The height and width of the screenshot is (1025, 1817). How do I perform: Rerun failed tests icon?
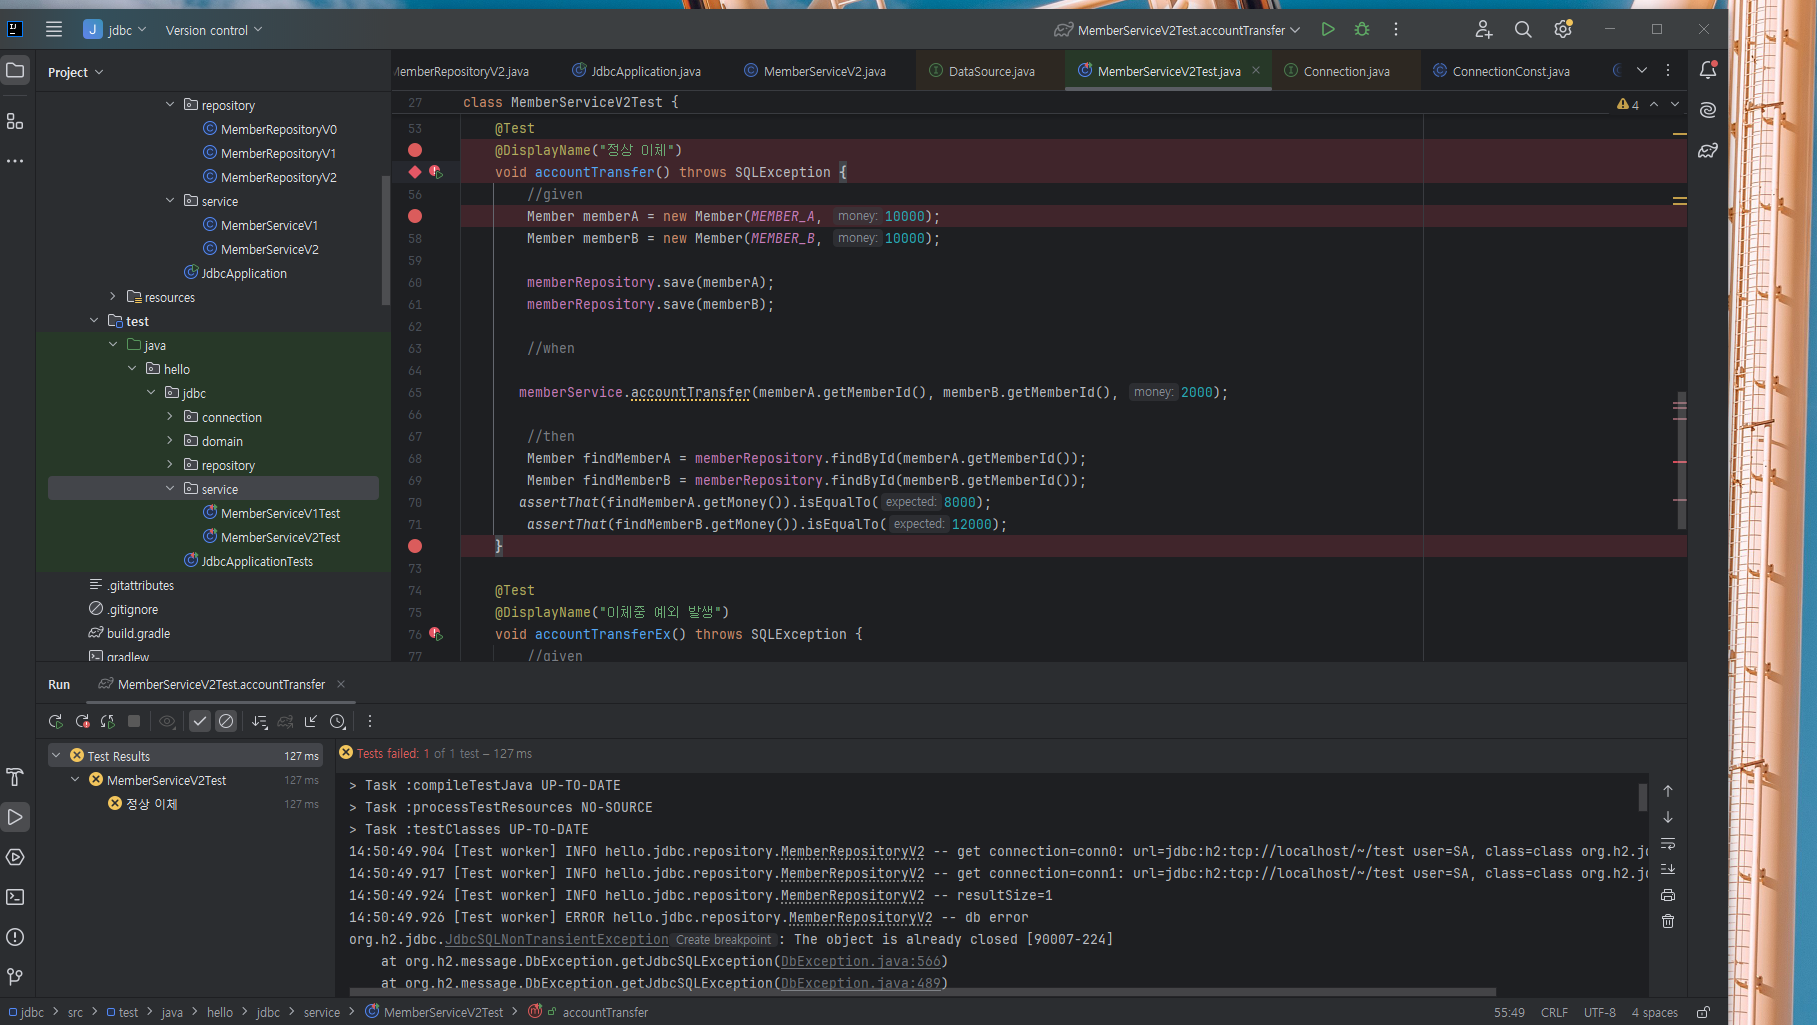pos(82,721)
